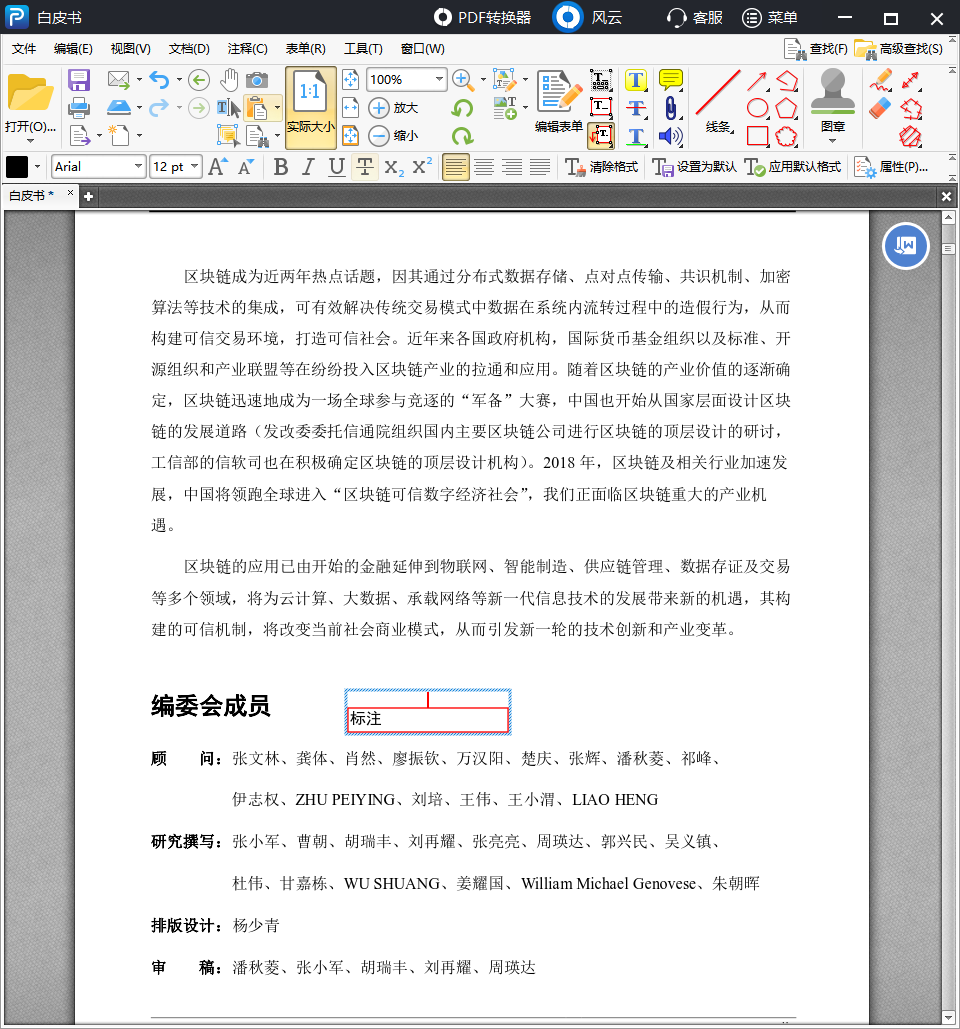Enable left text alignment
This screenshot has width=960, height=1029.
pyautogui.click(x=456, y=167)
